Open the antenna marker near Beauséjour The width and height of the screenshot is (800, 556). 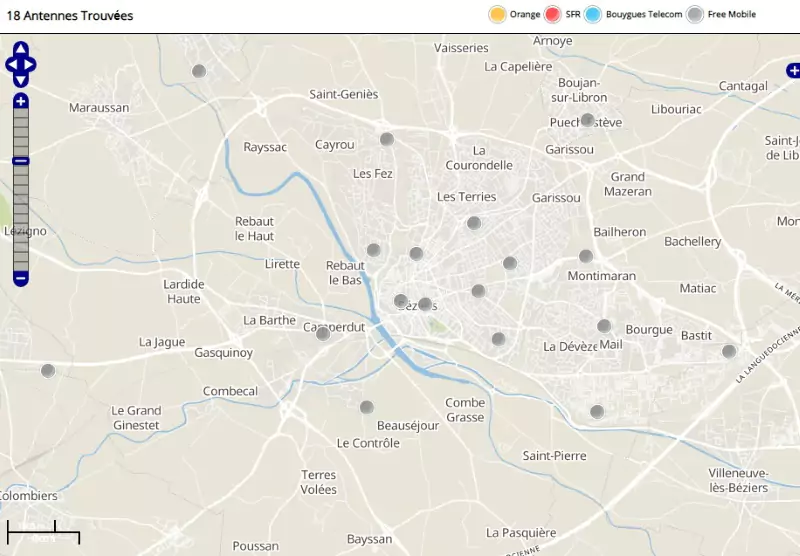click(x=367, y=407)
